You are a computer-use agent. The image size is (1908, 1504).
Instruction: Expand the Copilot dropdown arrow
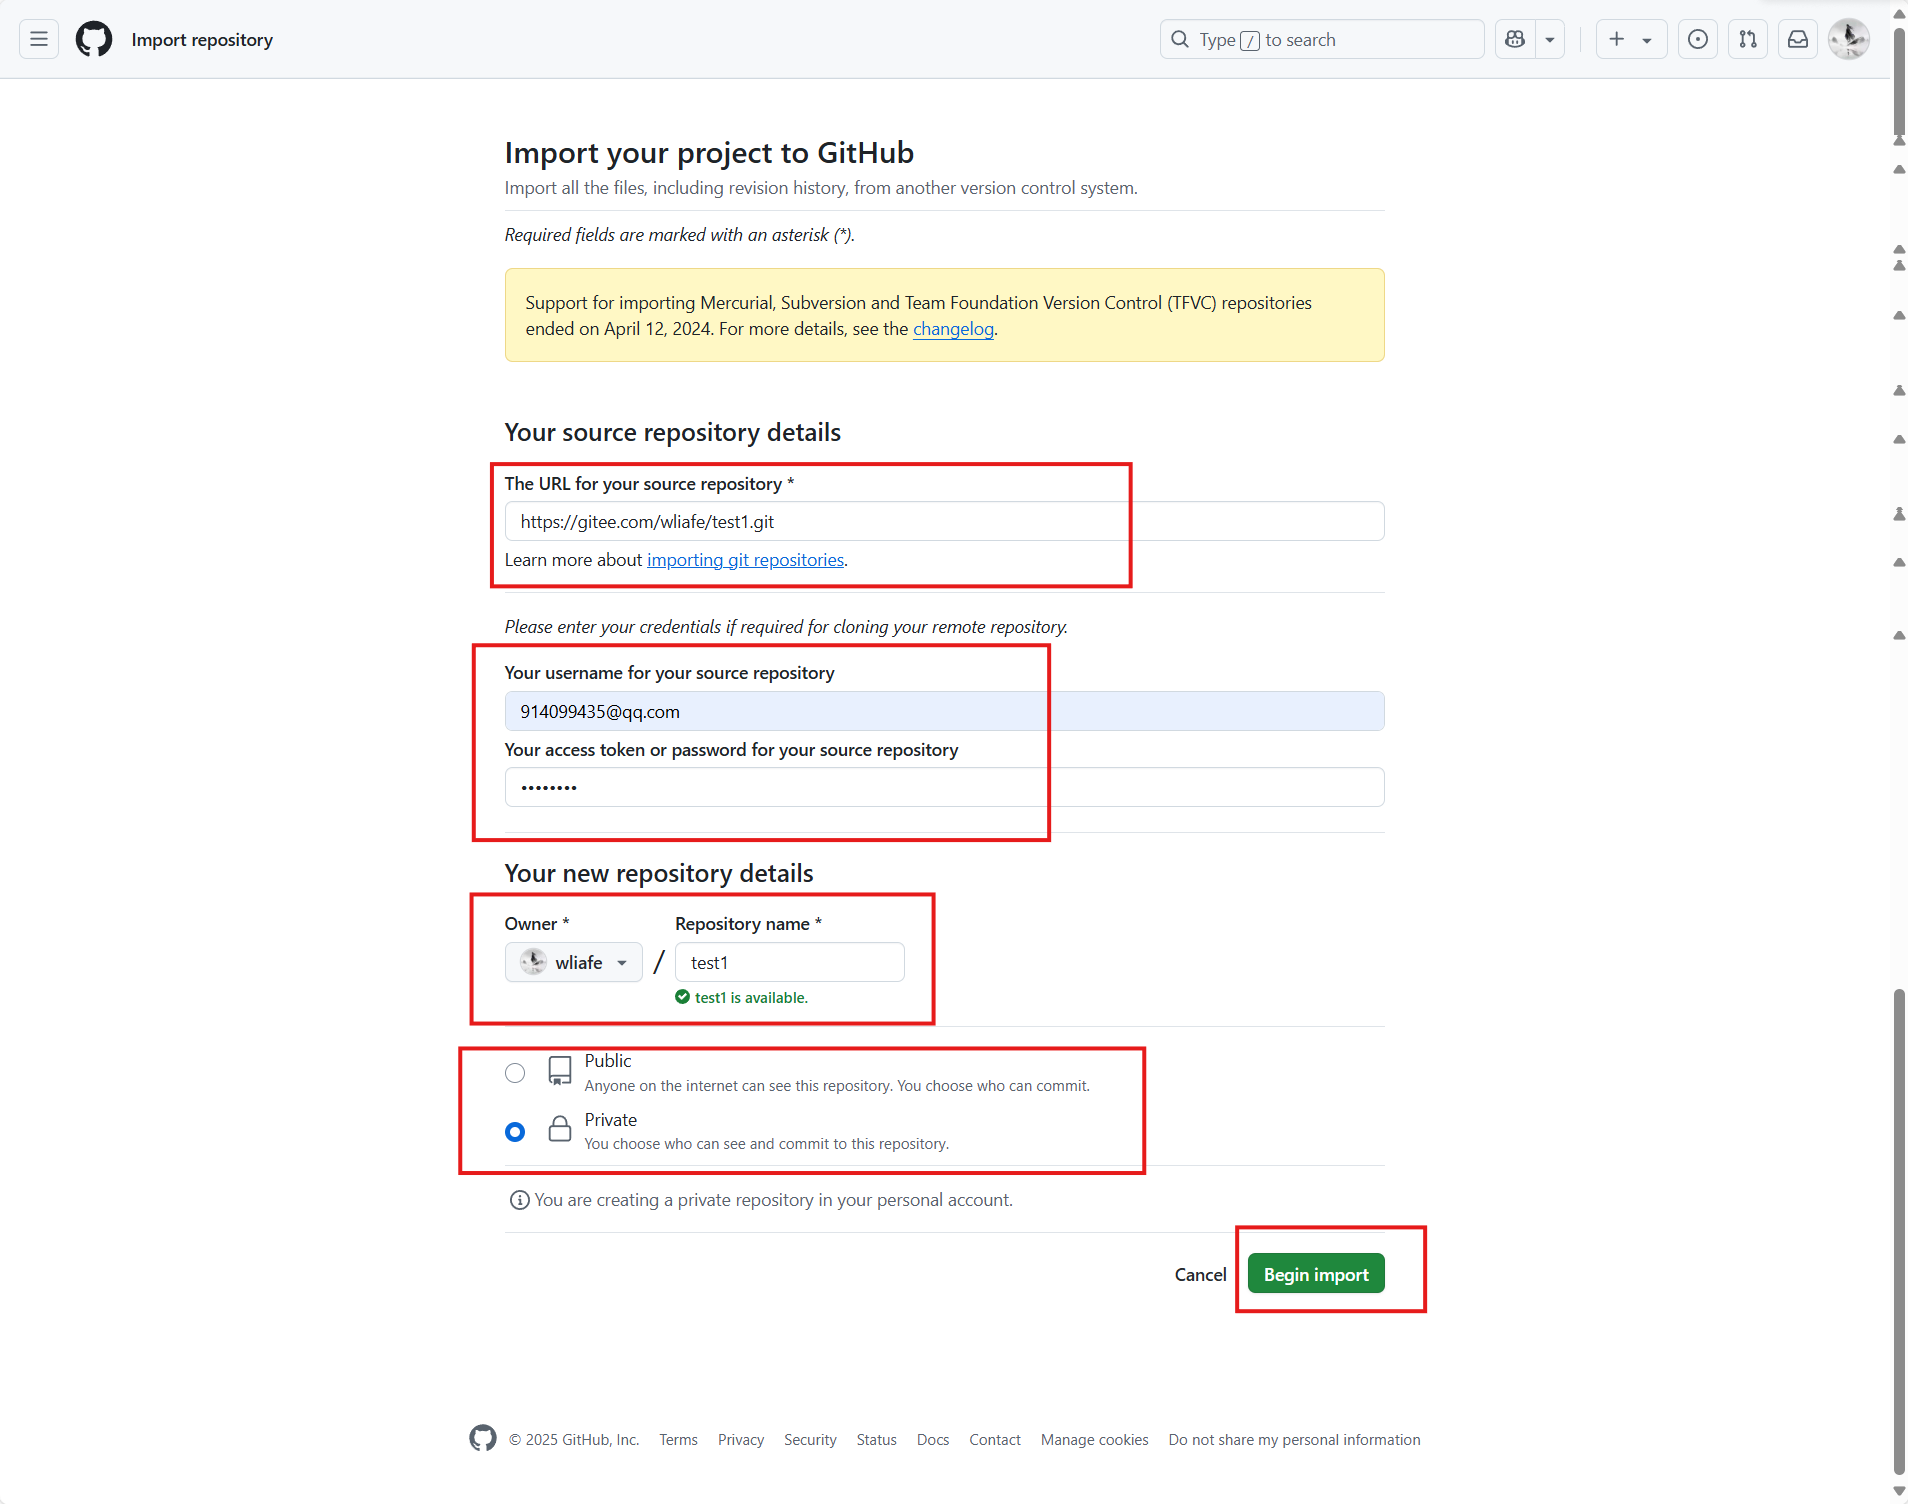1550,40
